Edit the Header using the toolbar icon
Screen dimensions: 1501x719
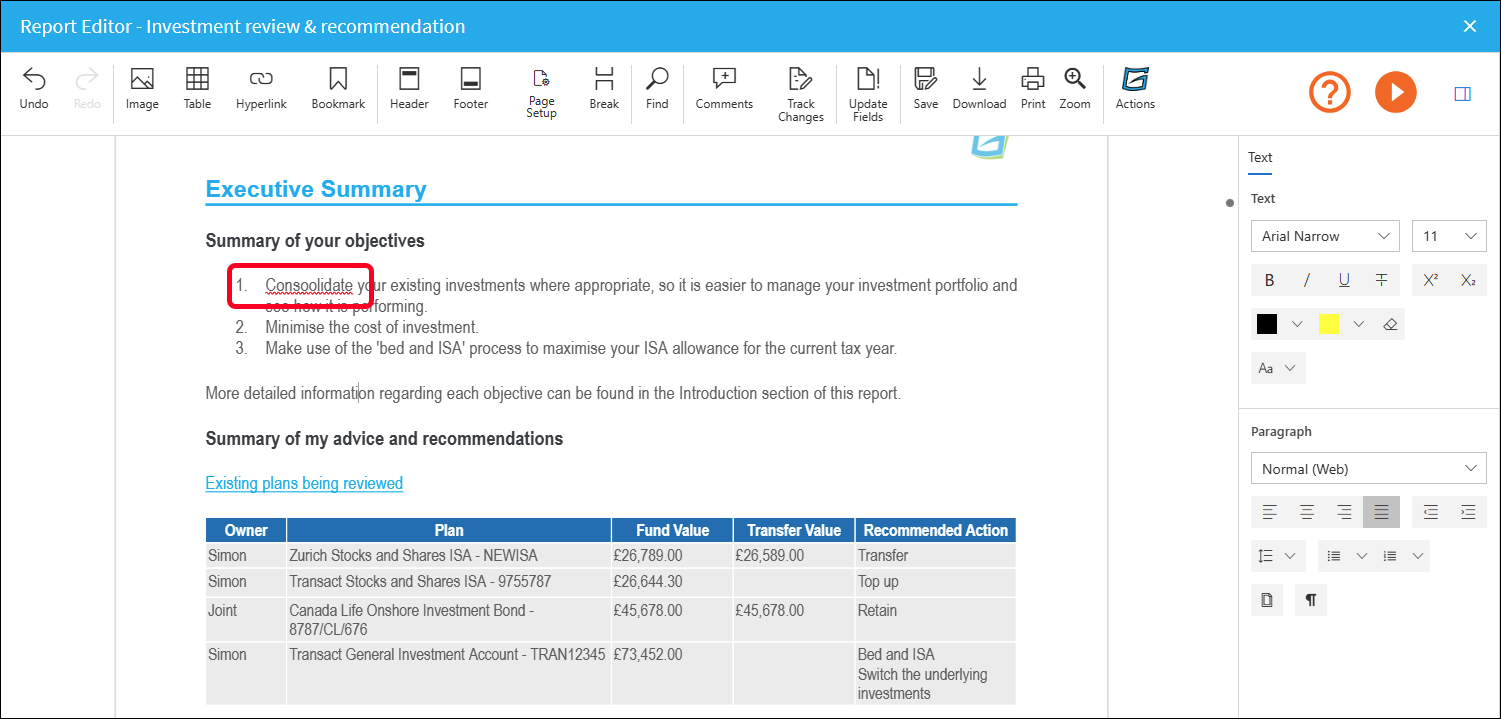pyautogui.click(x=409, y=89)
